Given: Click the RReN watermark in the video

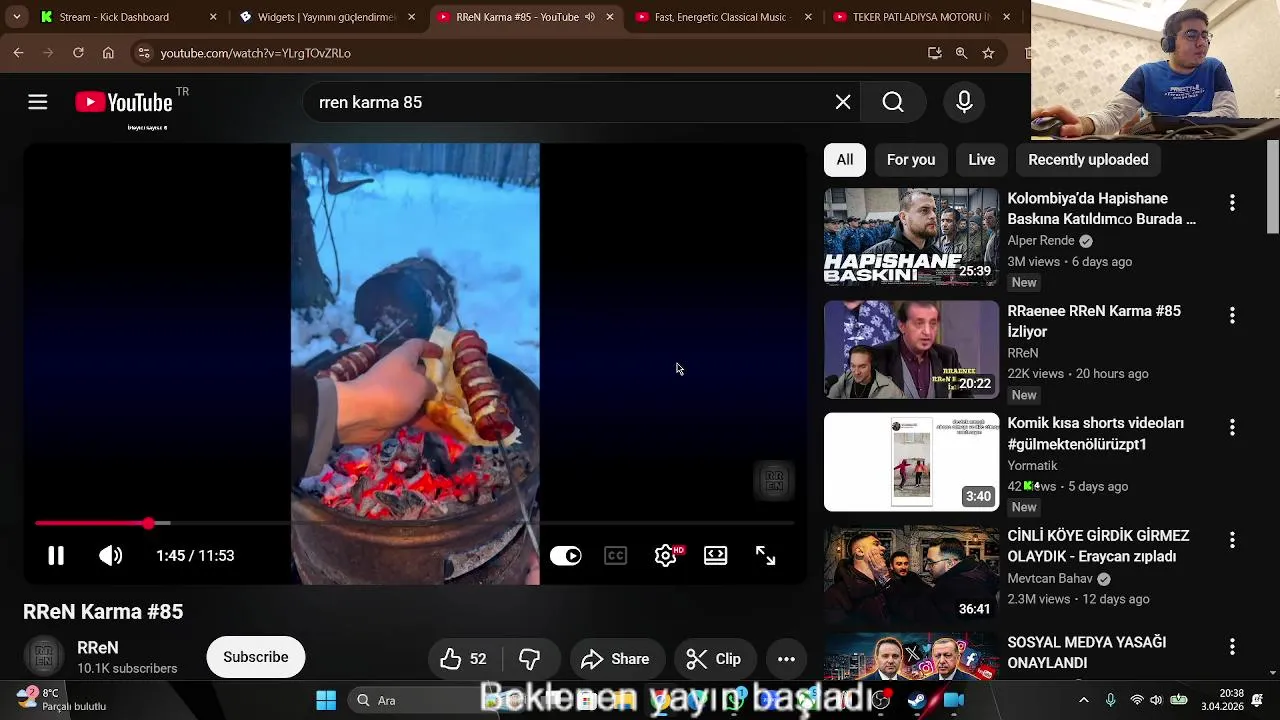Looking at the screenshot, I should pyautogui.click(x=774, y=481).
